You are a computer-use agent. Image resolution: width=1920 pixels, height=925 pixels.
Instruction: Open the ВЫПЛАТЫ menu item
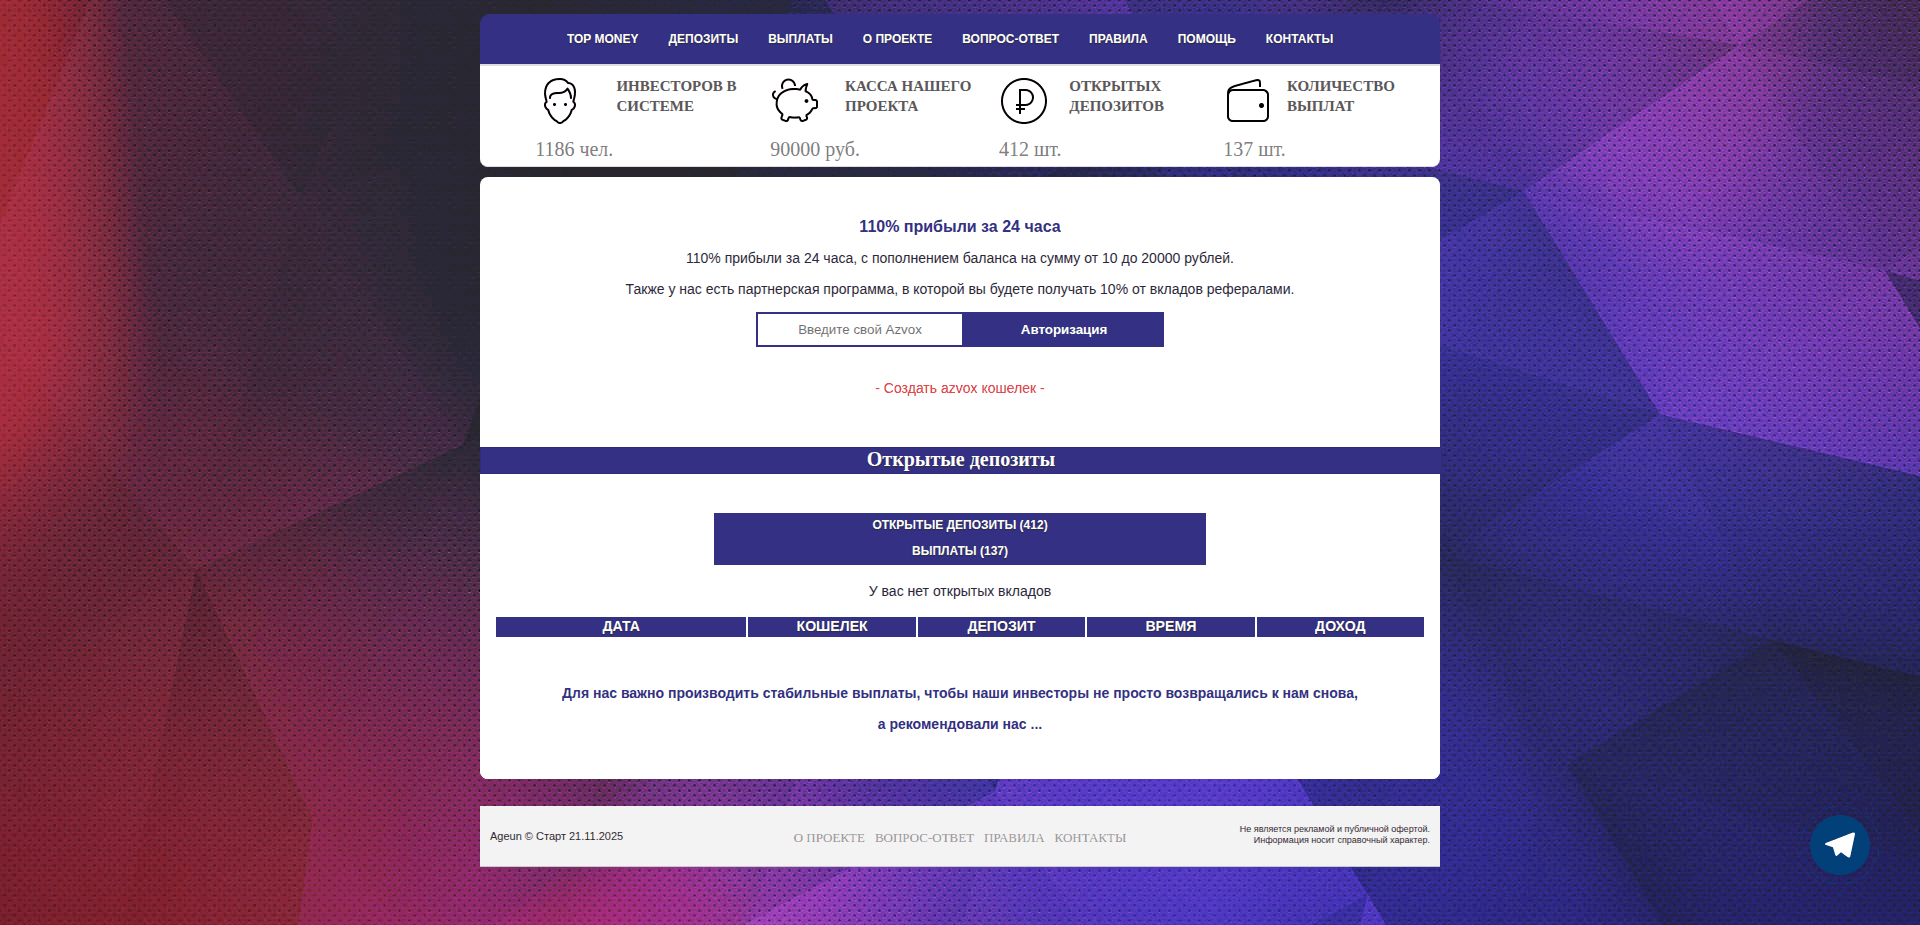pos(799,39)
